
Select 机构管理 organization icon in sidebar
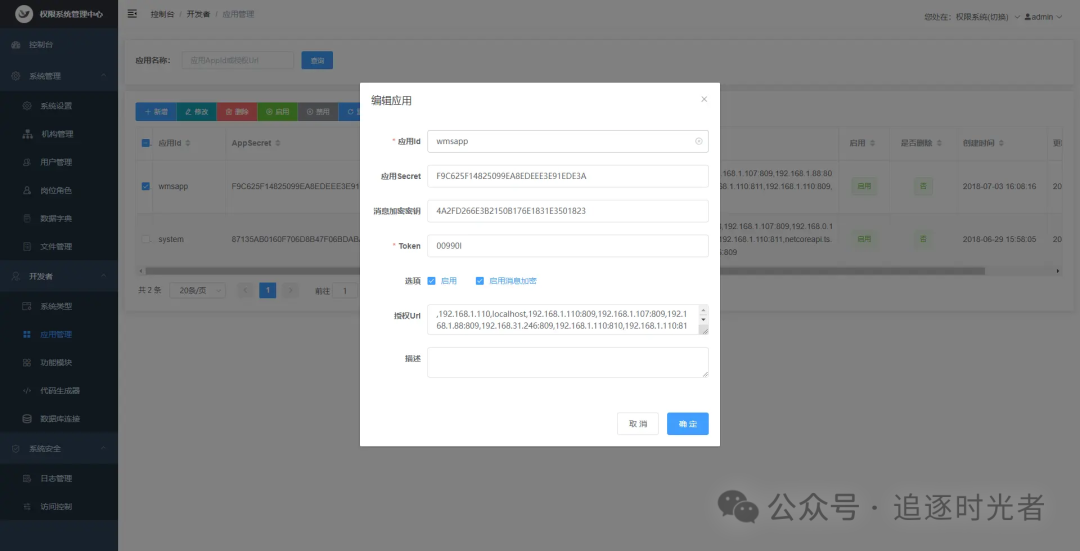pos(27,134)
